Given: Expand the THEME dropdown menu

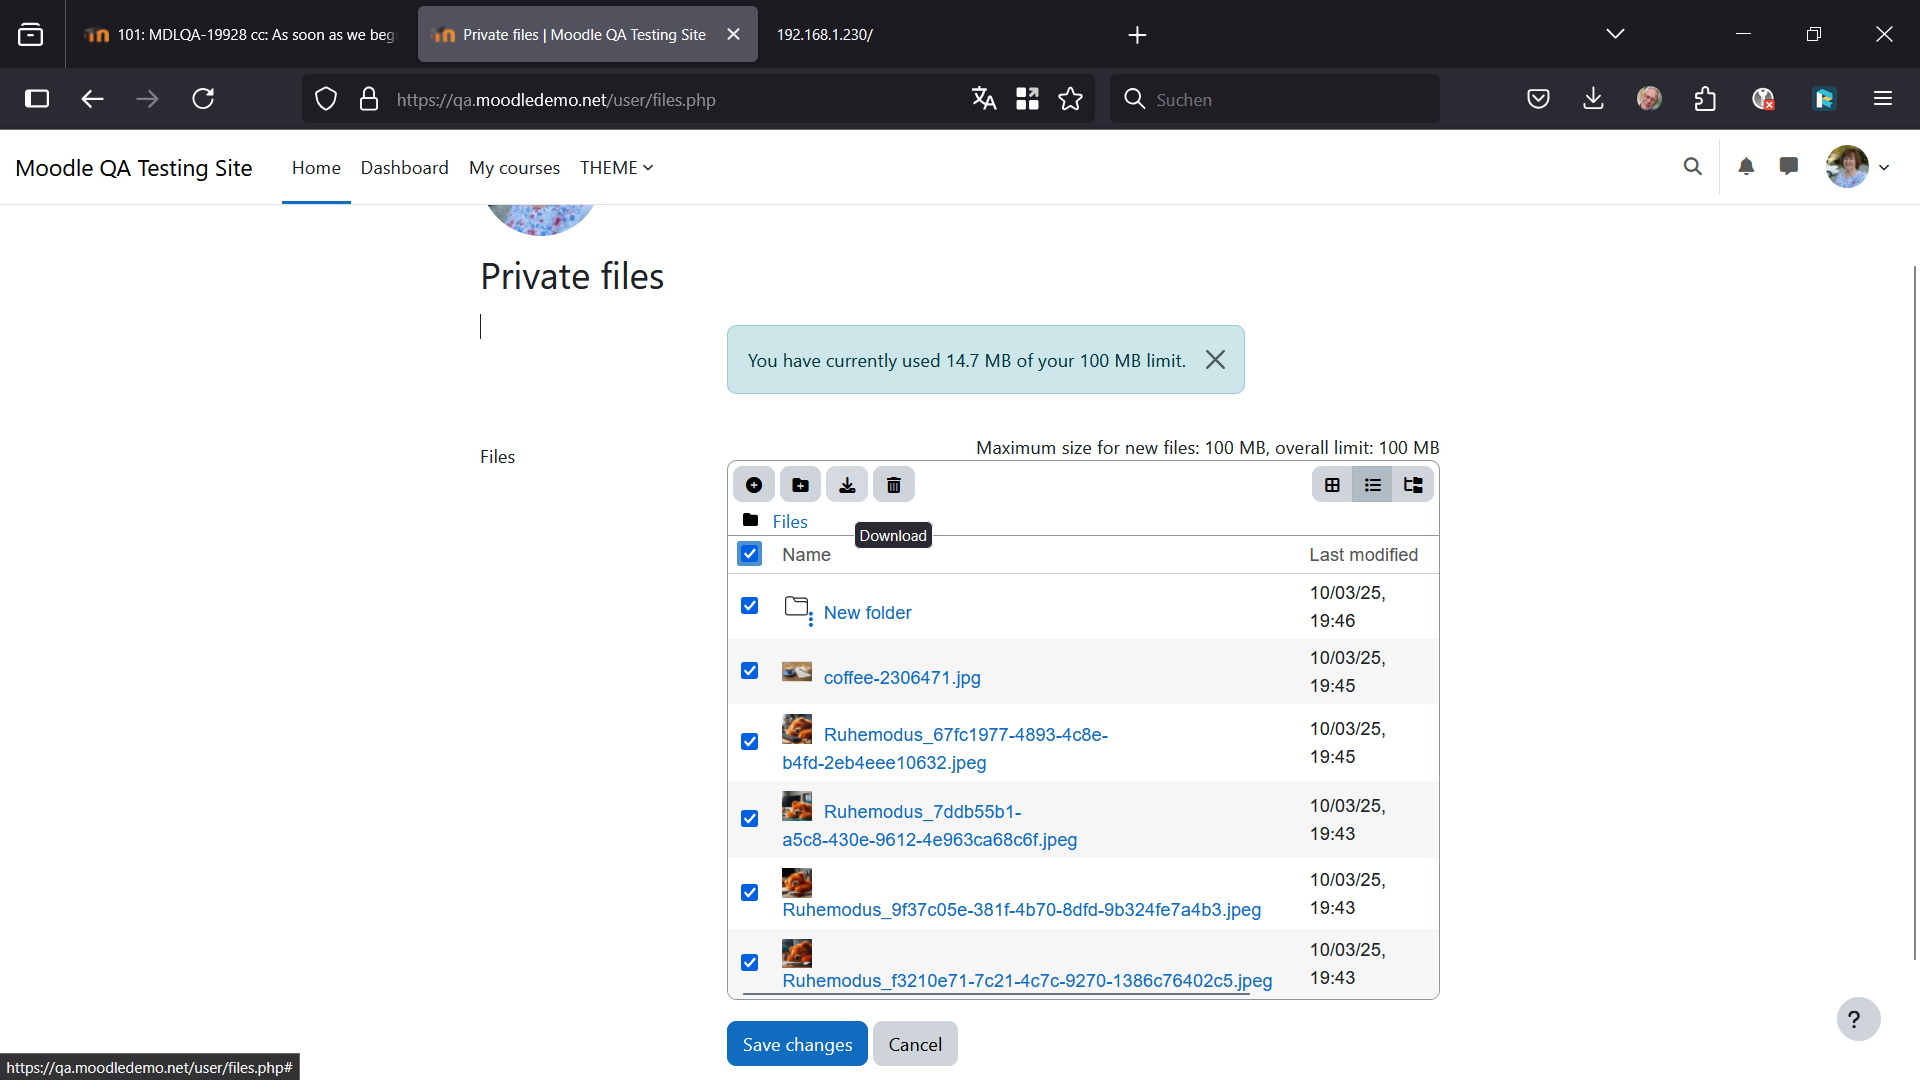Looking at the screenshot, I should tap(616, 168).
